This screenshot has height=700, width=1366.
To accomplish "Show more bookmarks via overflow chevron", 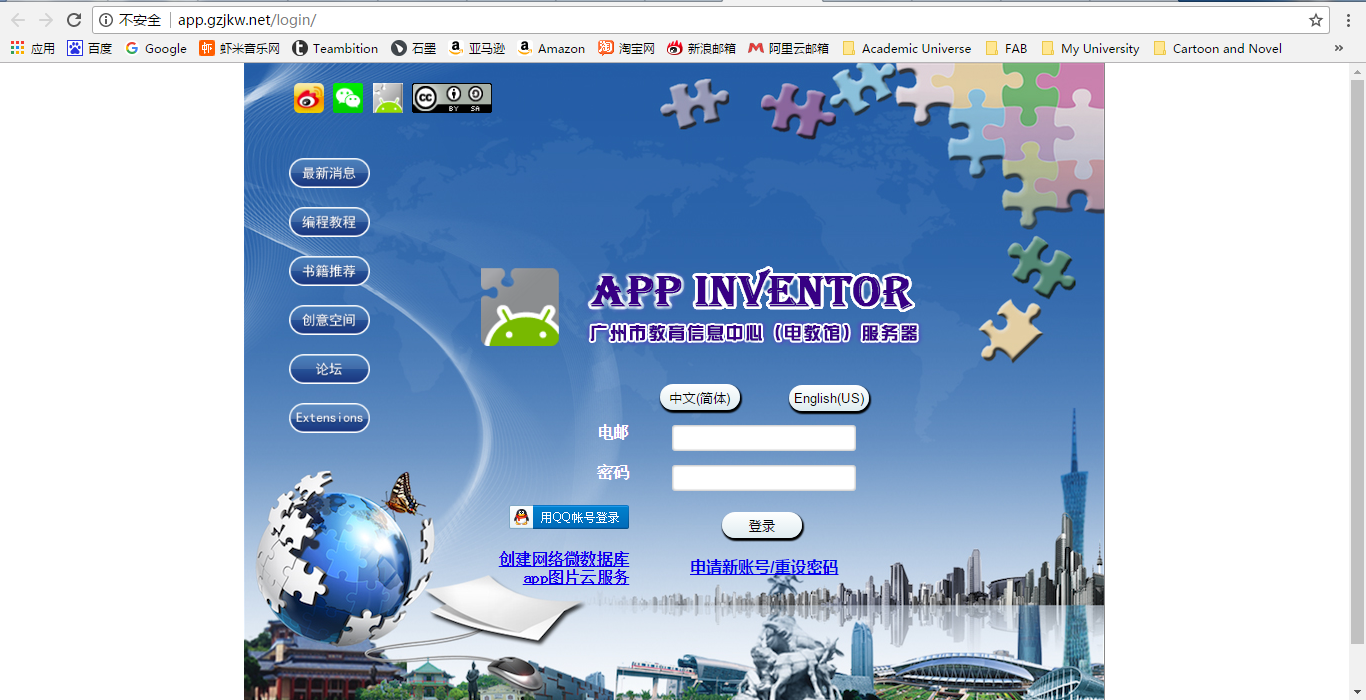I will (x=1338, y=48).
